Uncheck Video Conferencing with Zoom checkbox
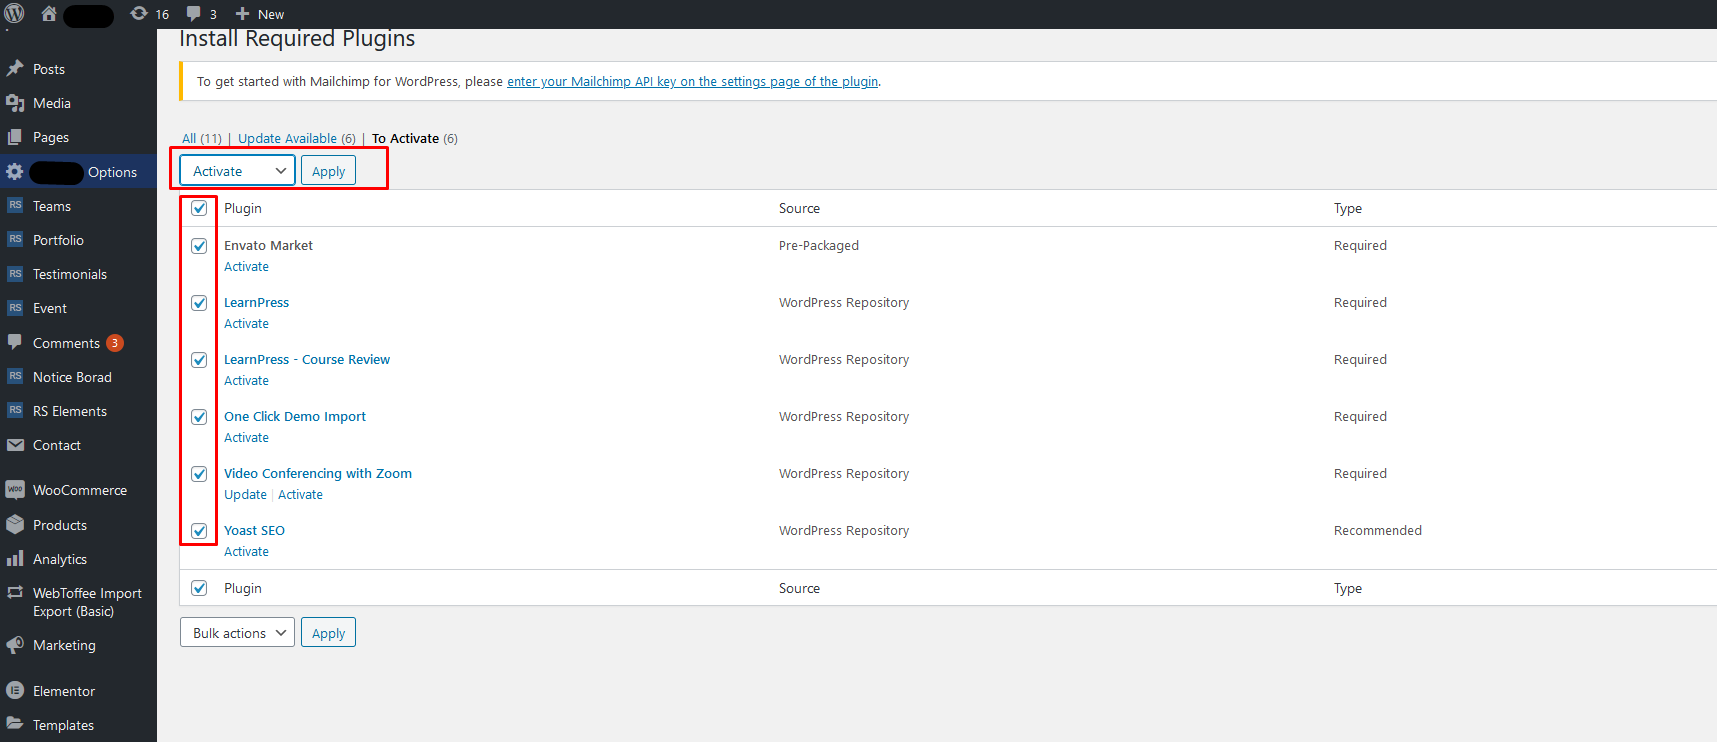Image resolution: width=1717 pixels, height=742 pixels. (x=199, y=474)
